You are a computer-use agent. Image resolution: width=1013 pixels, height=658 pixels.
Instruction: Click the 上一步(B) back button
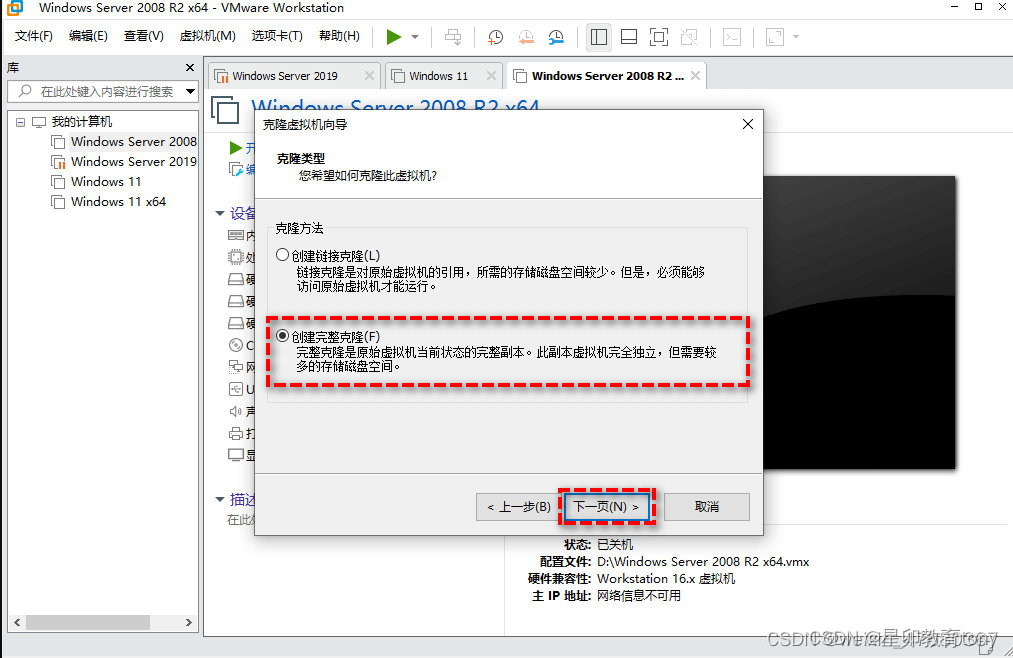click(518, 507)
